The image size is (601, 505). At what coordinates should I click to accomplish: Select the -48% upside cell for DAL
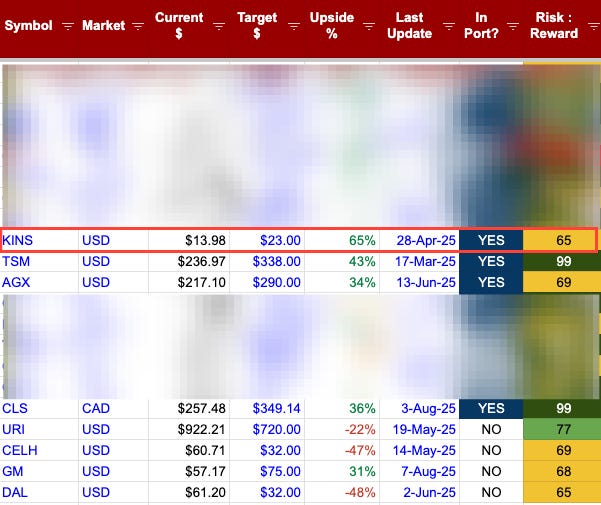point(342,492)
